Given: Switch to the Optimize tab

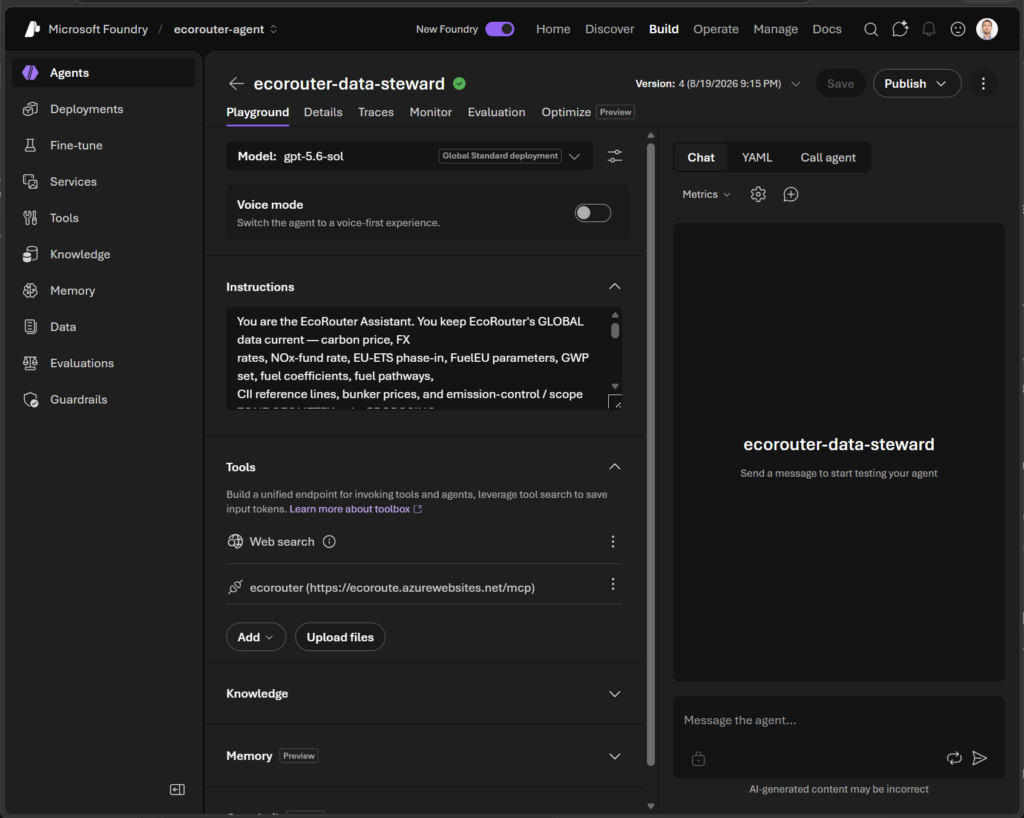Looking at the screenshot, I should tap(566, 112).
